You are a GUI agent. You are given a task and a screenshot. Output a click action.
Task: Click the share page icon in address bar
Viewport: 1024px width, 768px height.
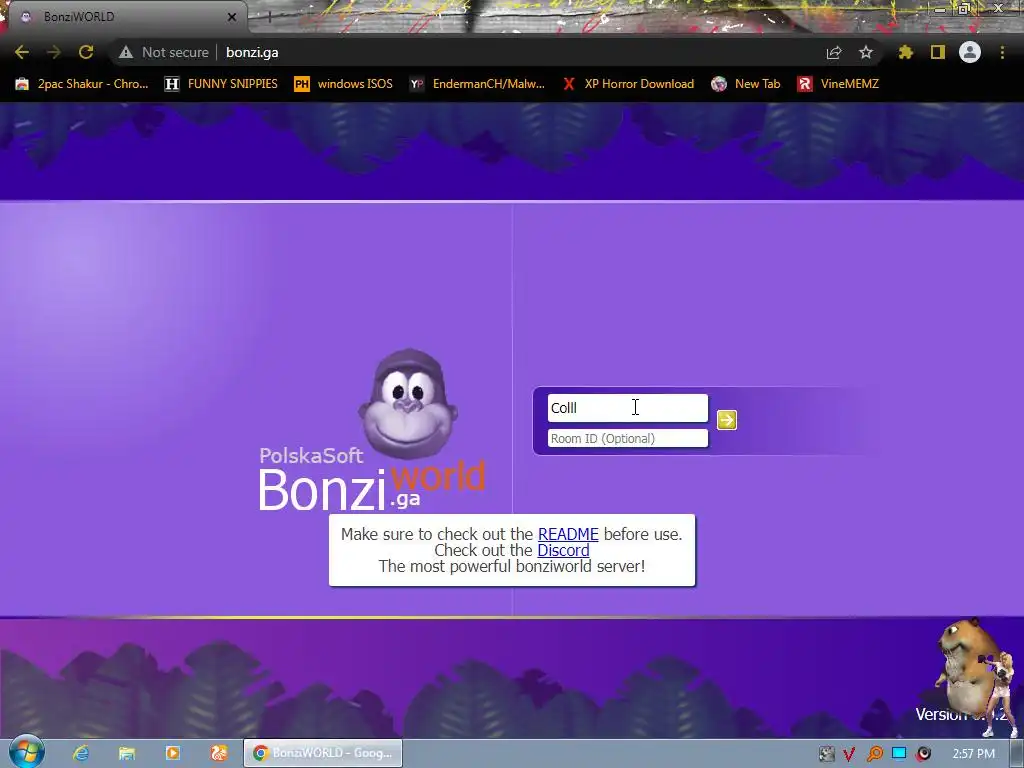pos(834,52)
